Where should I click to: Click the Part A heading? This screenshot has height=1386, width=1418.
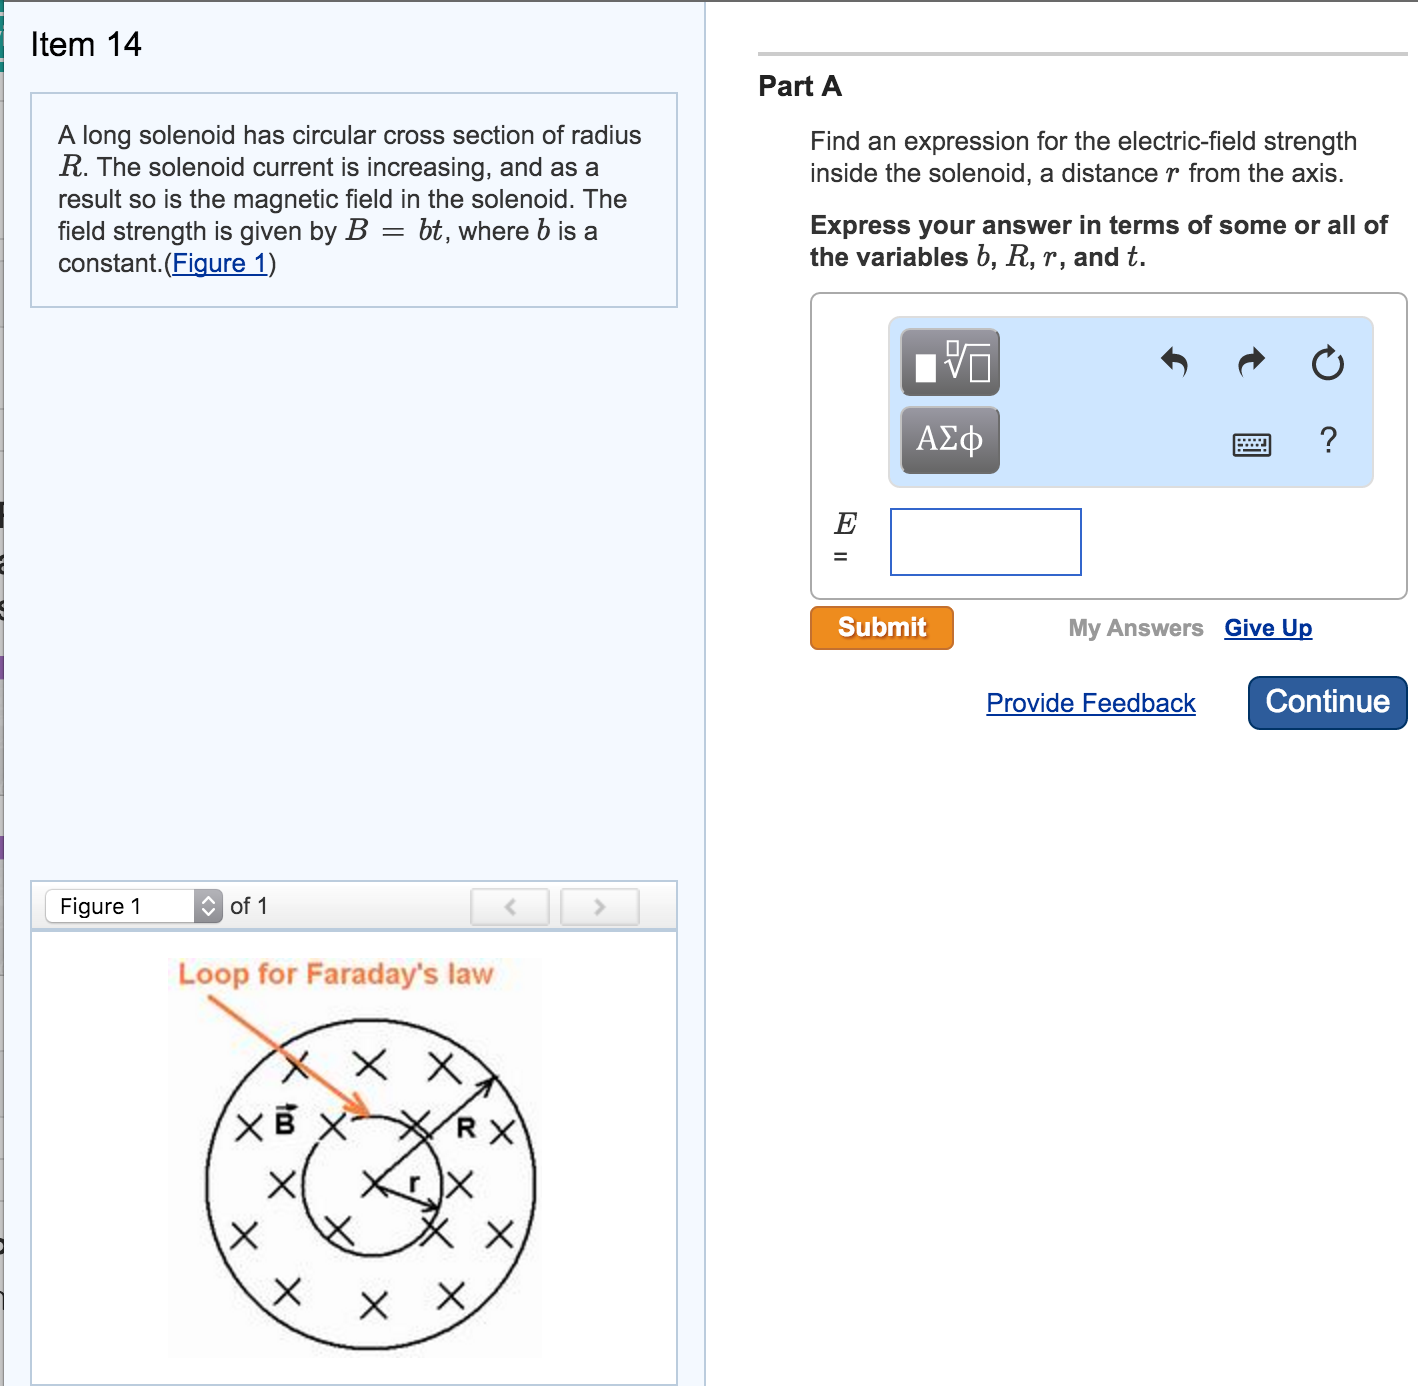[800, 86]
